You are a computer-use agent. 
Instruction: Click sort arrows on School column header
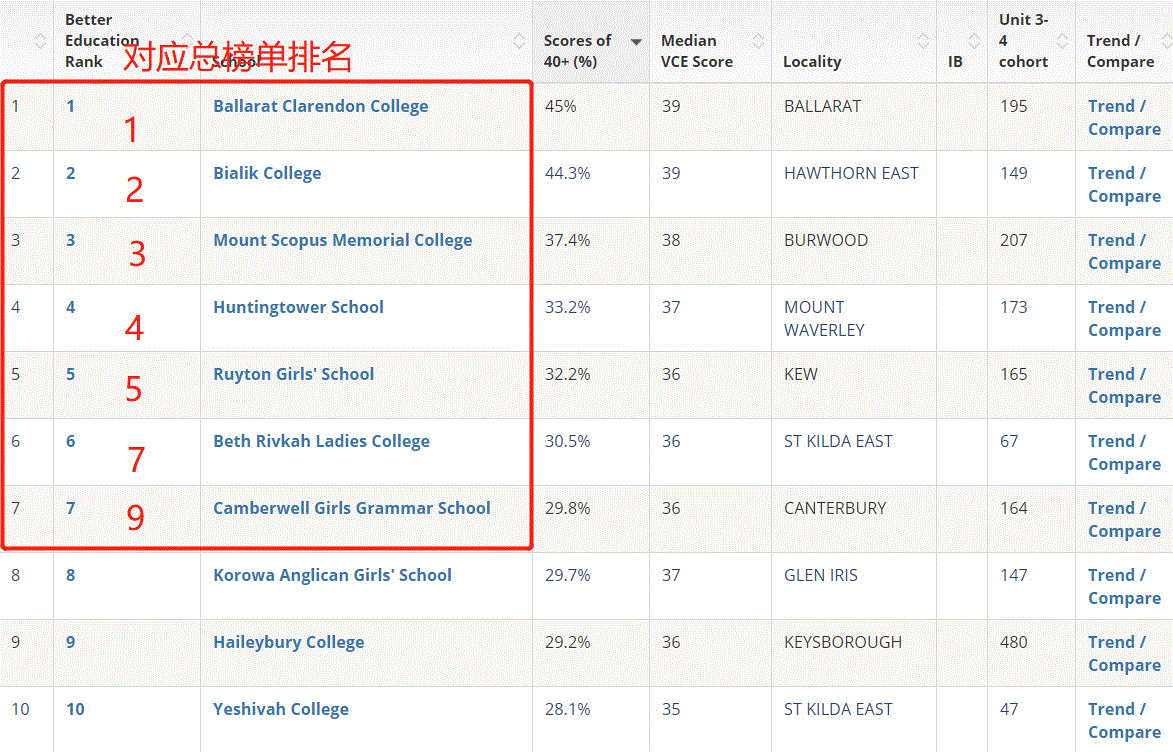(x=518, y=40)
